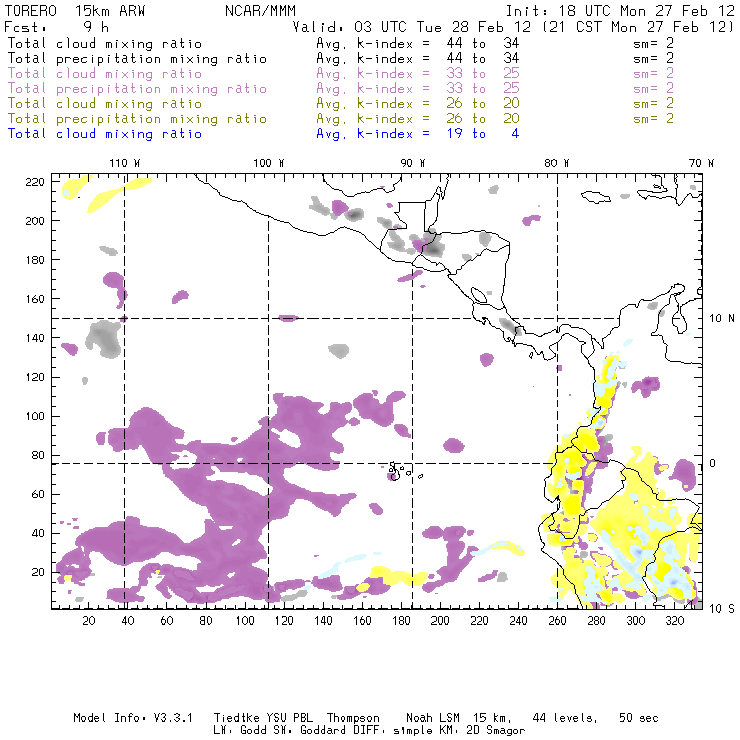The image size is (740, 740).
Task: Select "sm= 2" on the first black legend row
Action: 654,43
